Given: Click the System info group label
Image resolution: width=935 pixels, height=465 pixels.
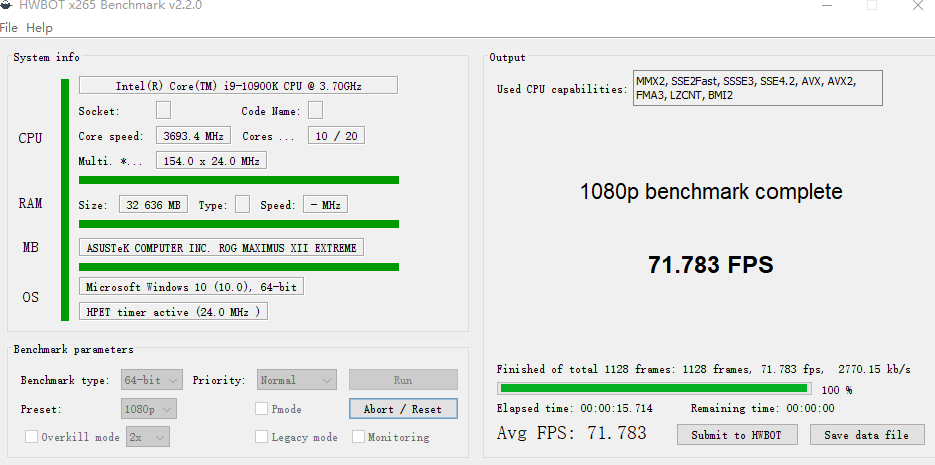Looking at the screenshot, I should tap(47, 57).
